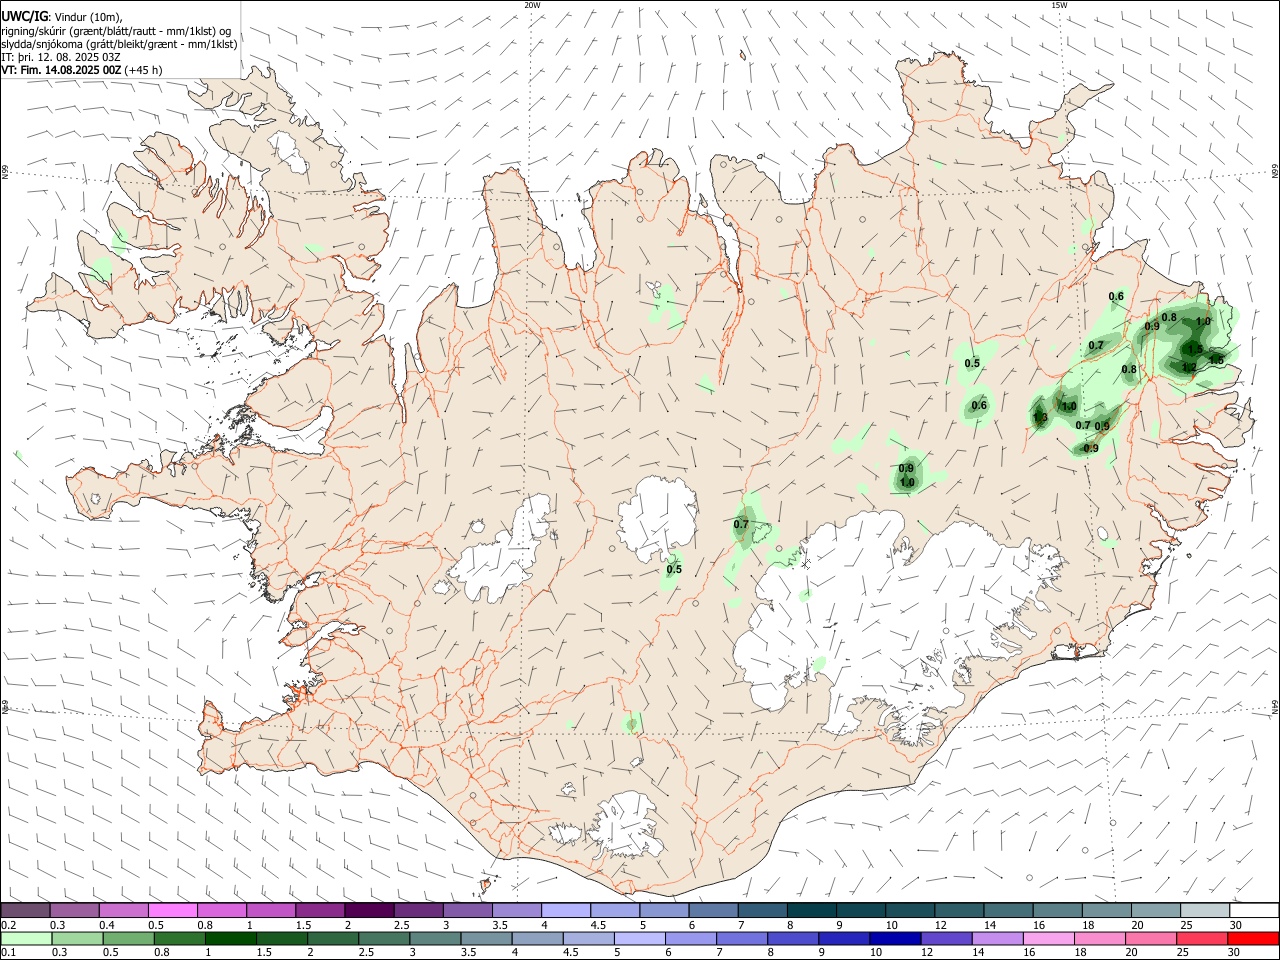
Task: Select lower scale green swatch between 0.5 and 0.8
Action: tap(130, 938)
